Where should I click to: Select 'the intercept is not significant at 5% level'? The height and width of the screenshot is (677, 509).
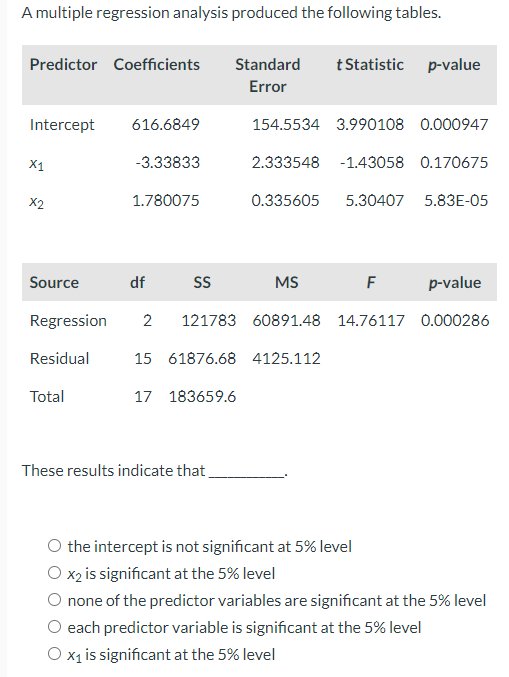pos(54,547)
